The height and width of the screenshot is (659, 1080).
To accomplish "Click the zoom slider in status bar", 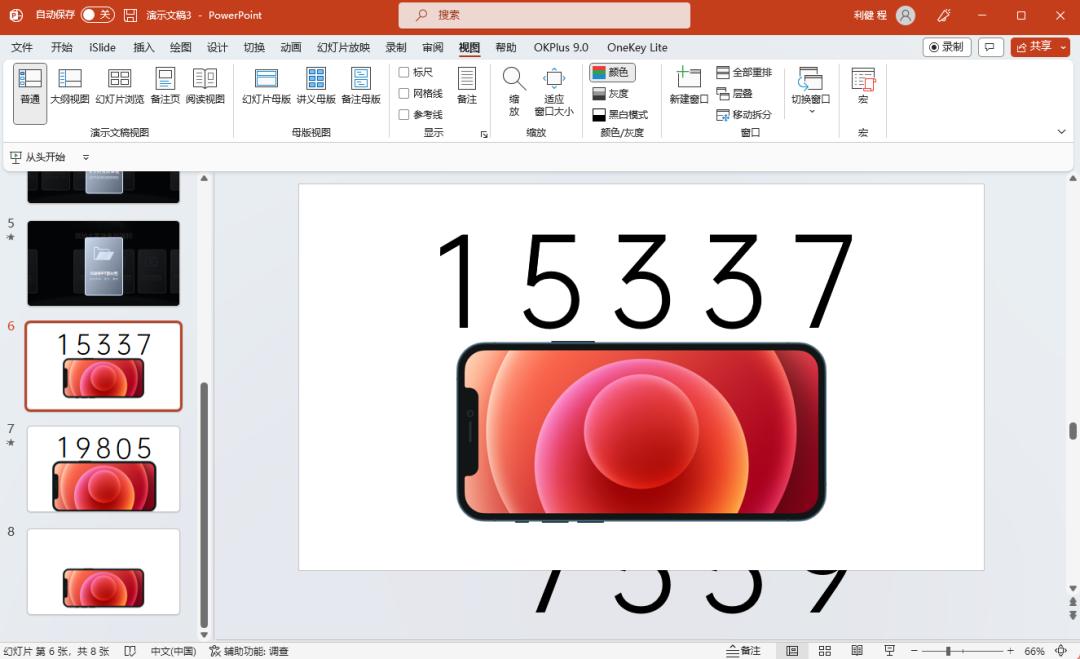I will pos(948,651).
